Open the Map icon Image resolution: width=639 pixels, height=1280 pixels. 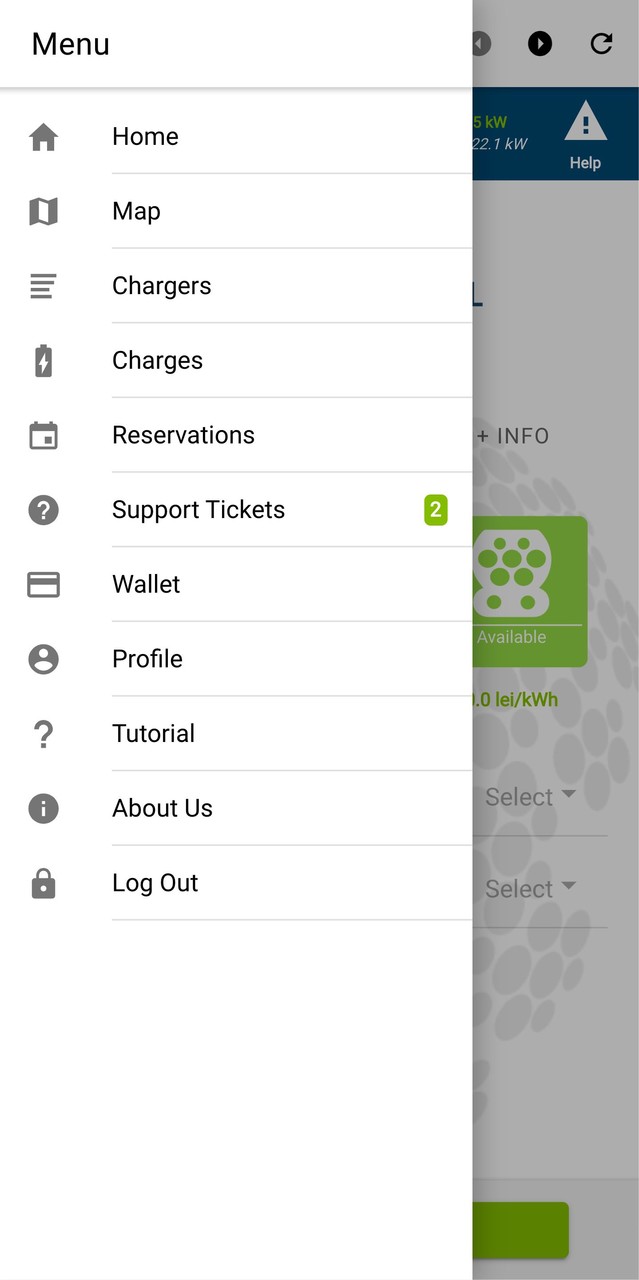click(x=43, y=211)
